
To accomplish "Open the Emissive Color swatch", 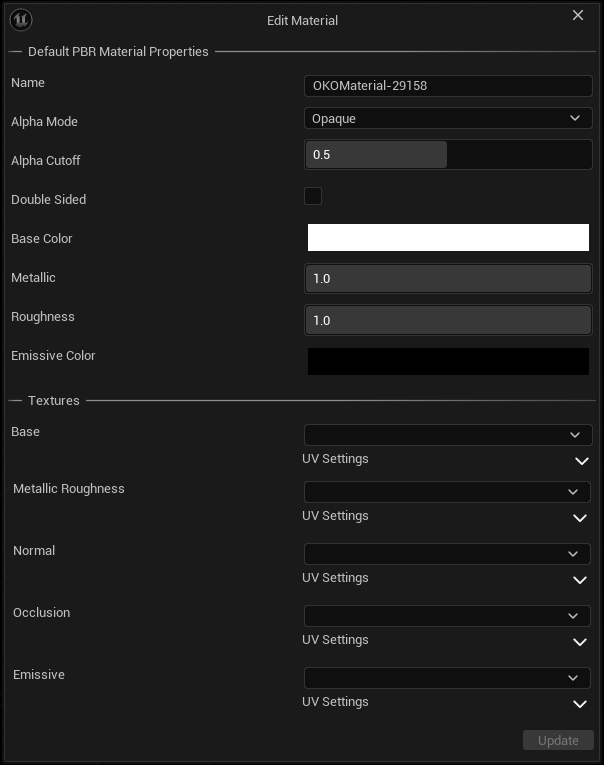I will tap(448, 362).
